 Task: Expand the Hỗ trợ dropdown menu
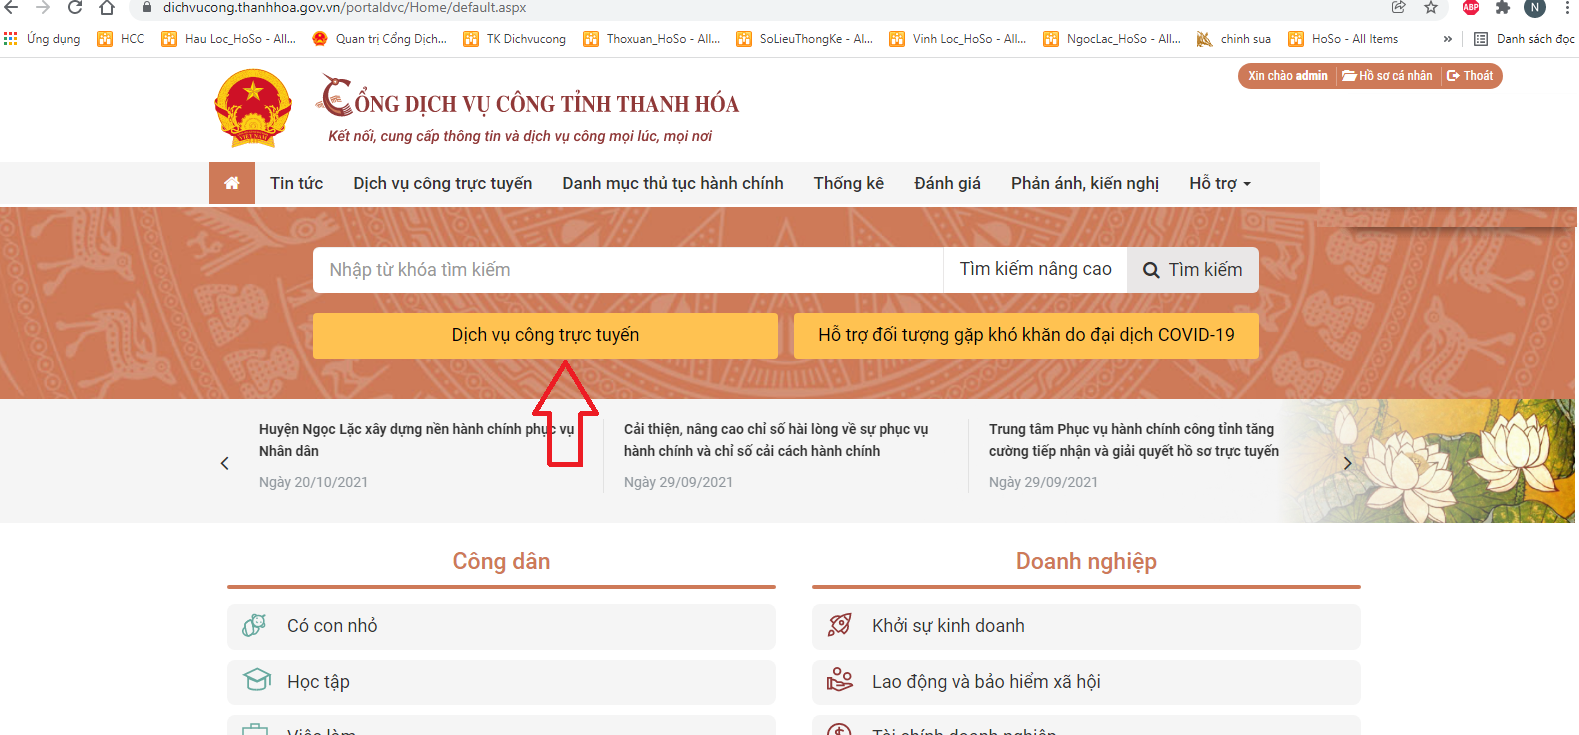(1219, 183)
